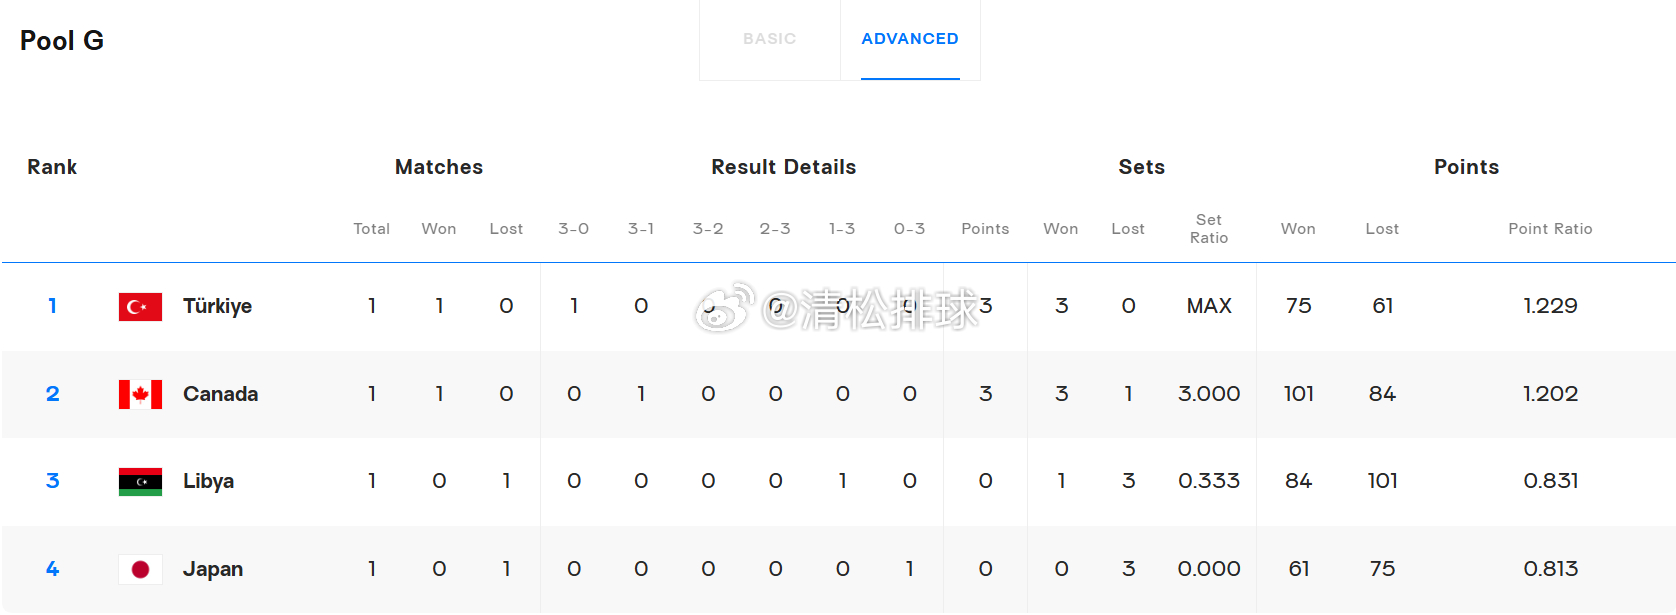Open the Türkiye team link
Viewport: 1676px width, 615px height.
pos(217,306)
